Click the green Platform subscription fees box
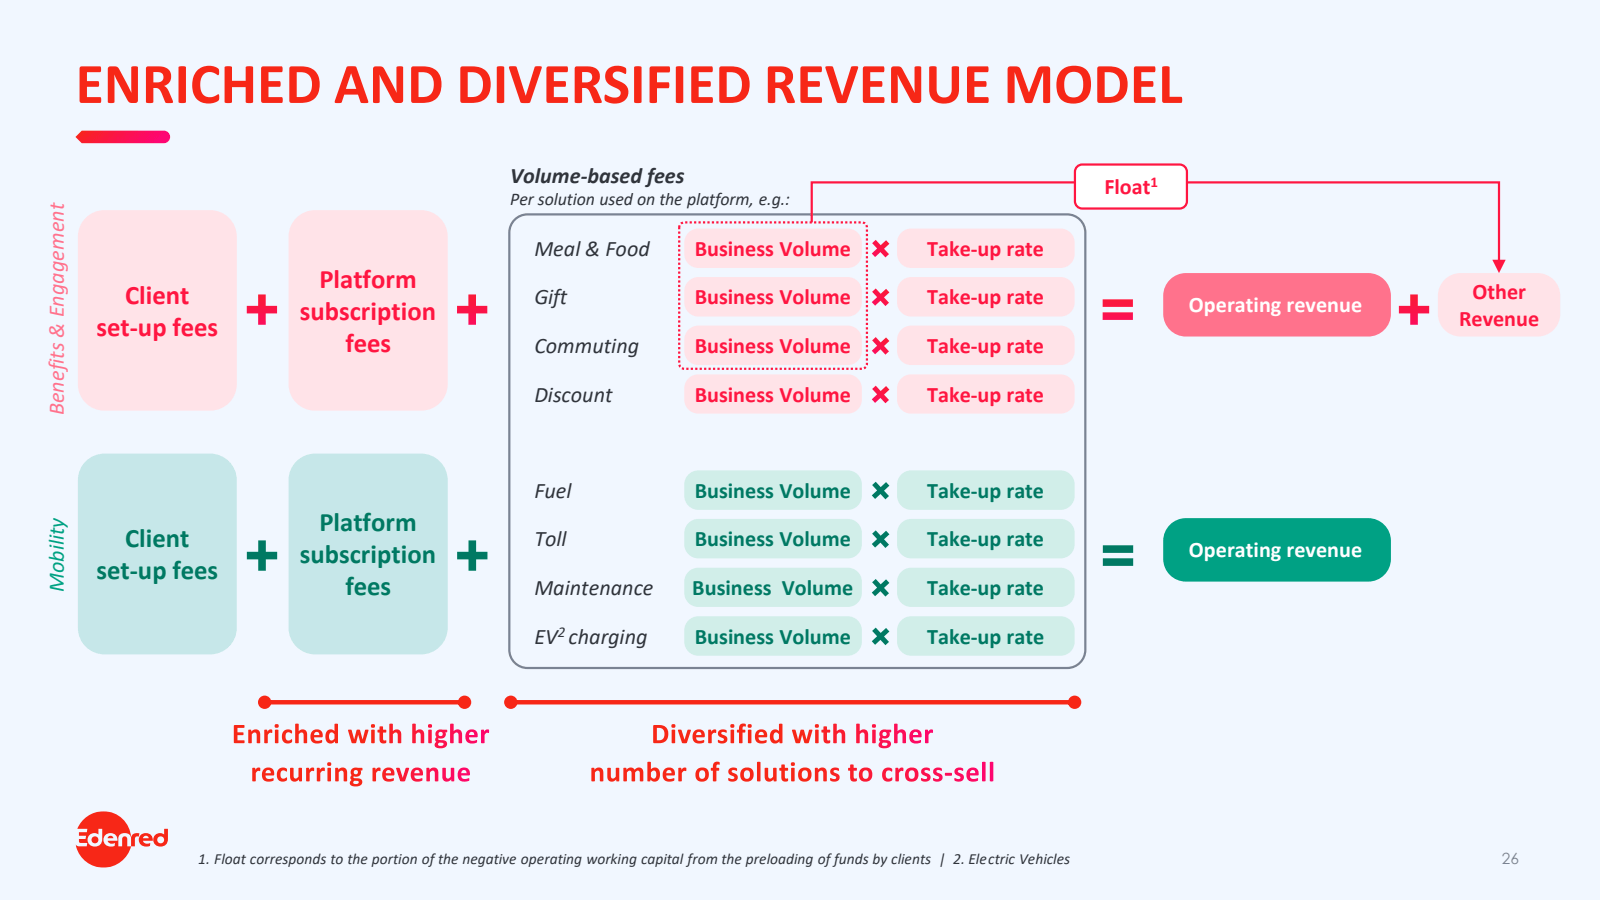 [368, 554]
